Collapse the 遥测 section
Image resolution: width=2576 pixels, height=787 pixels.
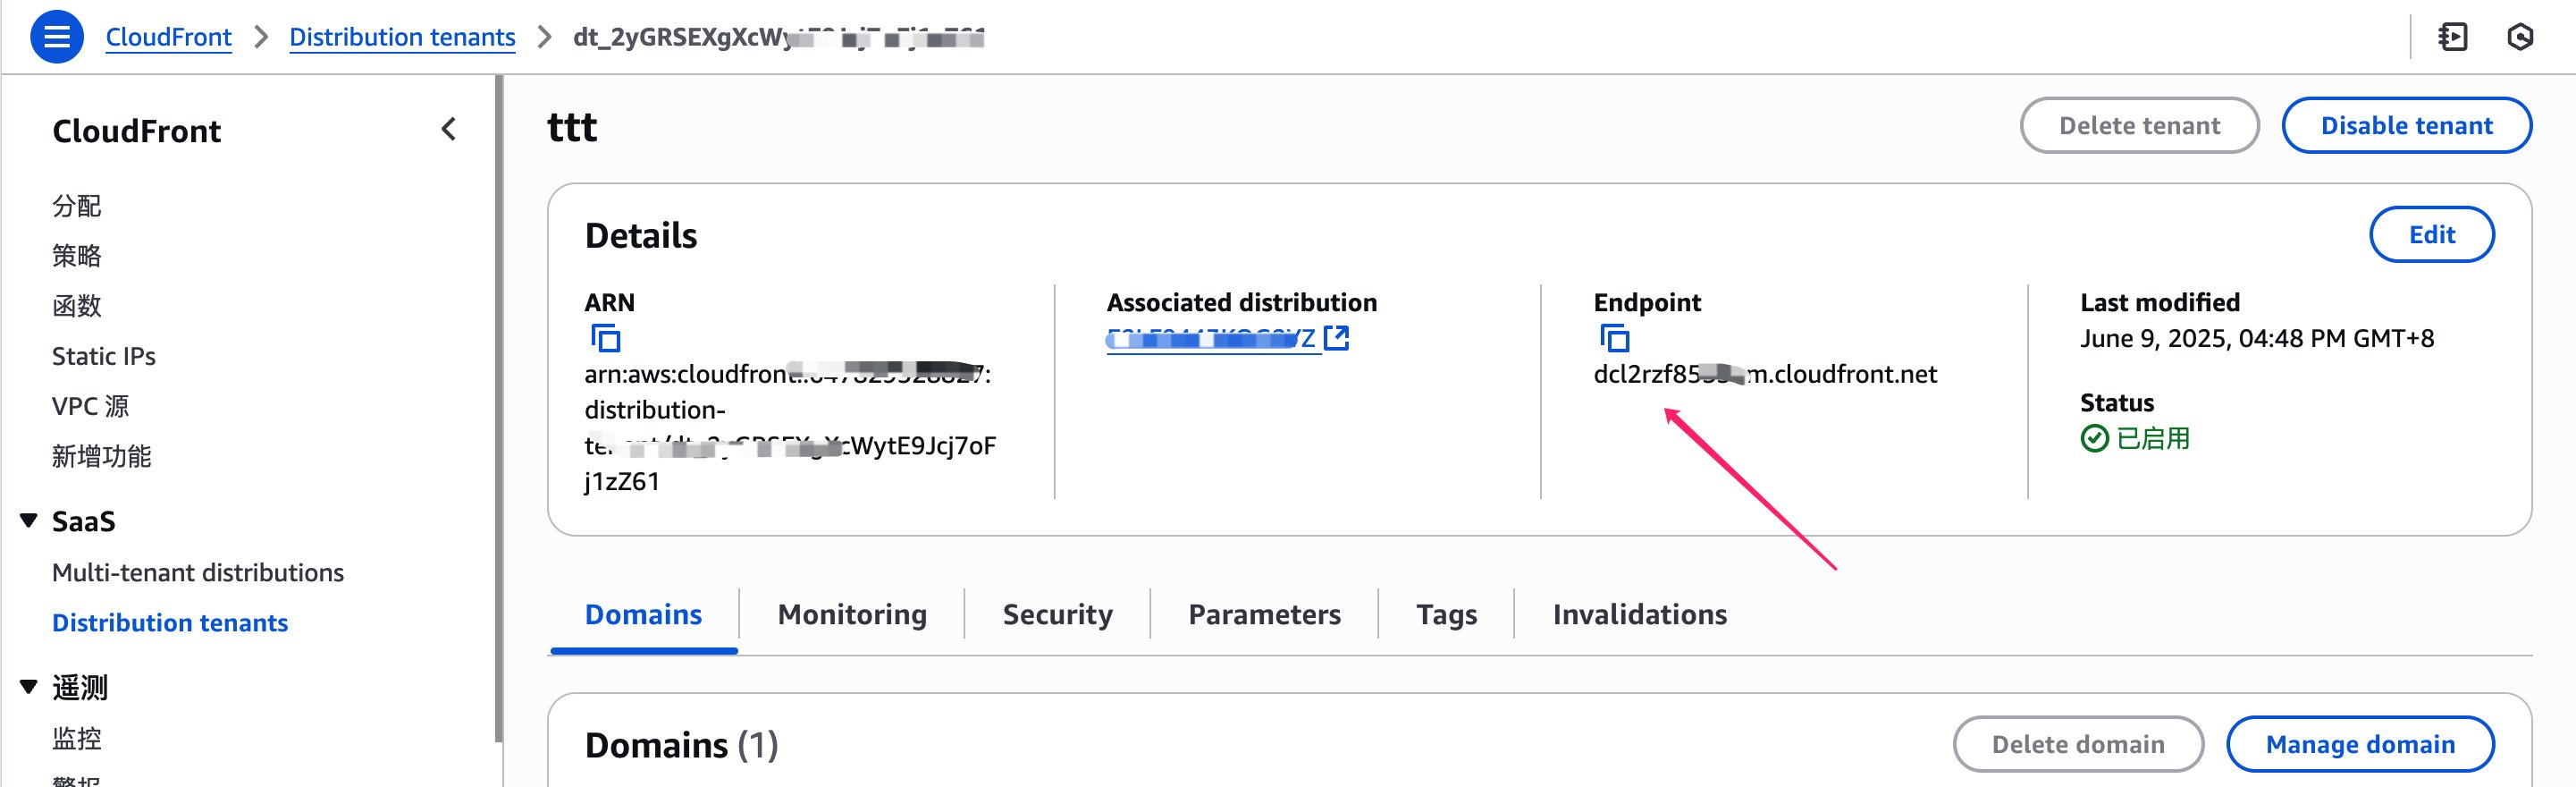coord(29,687)
